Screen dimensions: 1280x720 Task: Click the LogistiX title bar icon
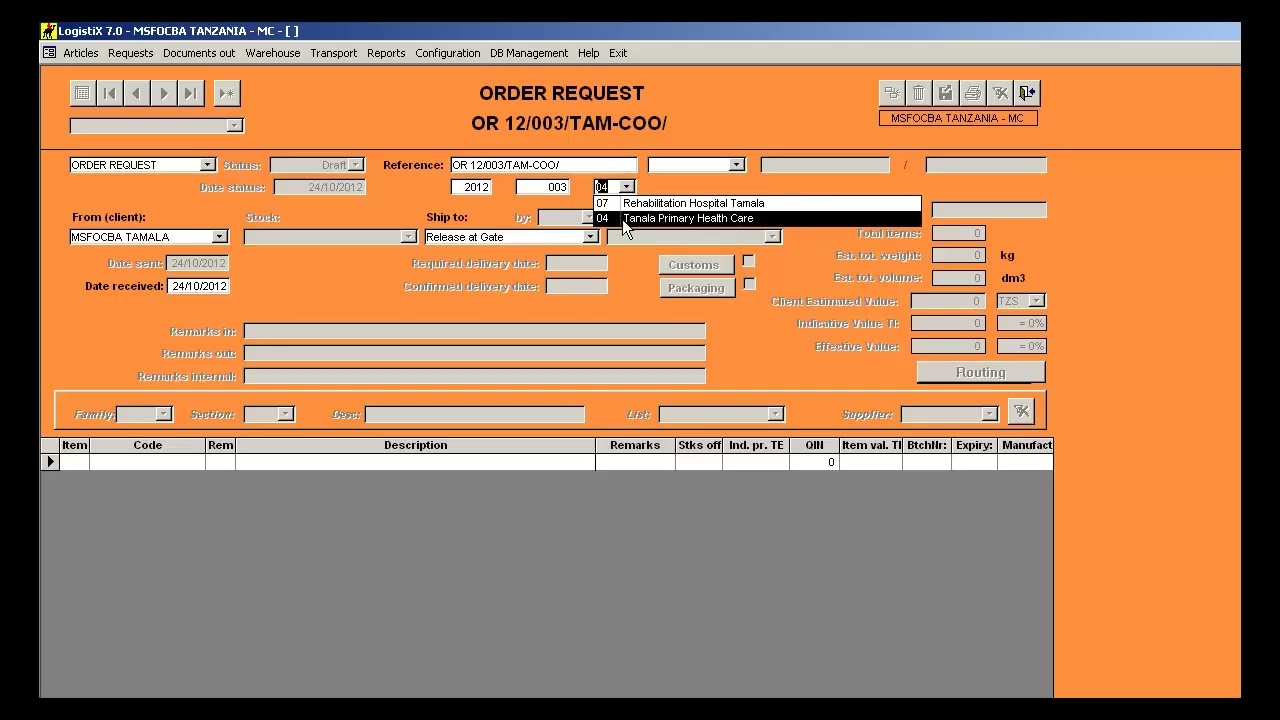48,31
